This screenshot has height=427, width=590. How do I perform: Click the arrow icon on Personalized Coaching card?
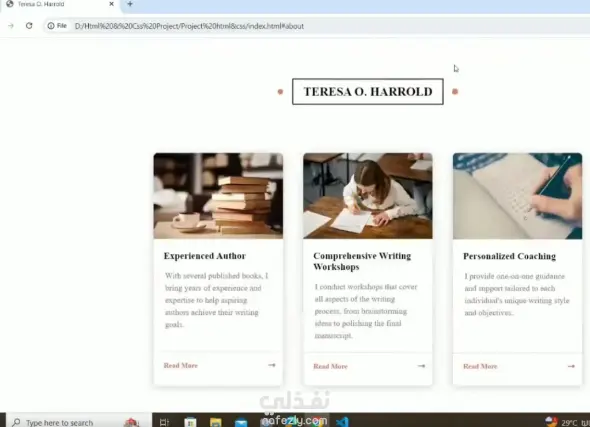pos(571,366)
